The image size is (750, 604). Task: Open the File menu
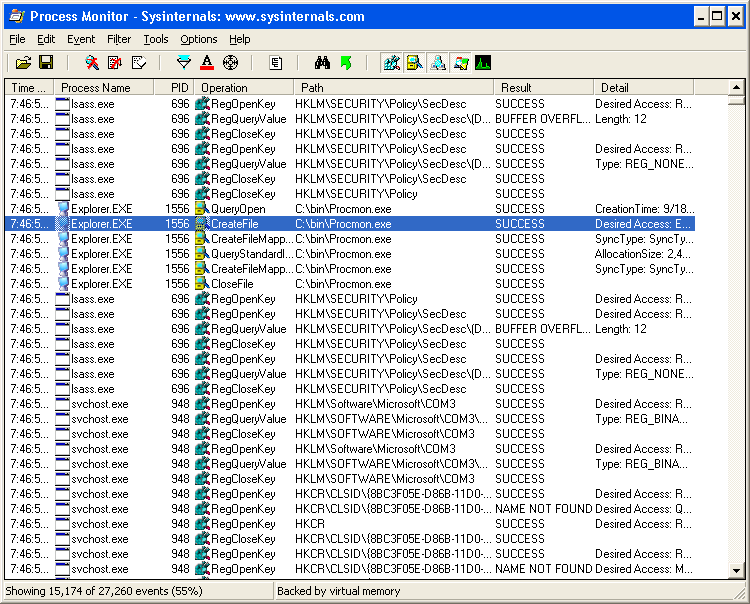17,39
